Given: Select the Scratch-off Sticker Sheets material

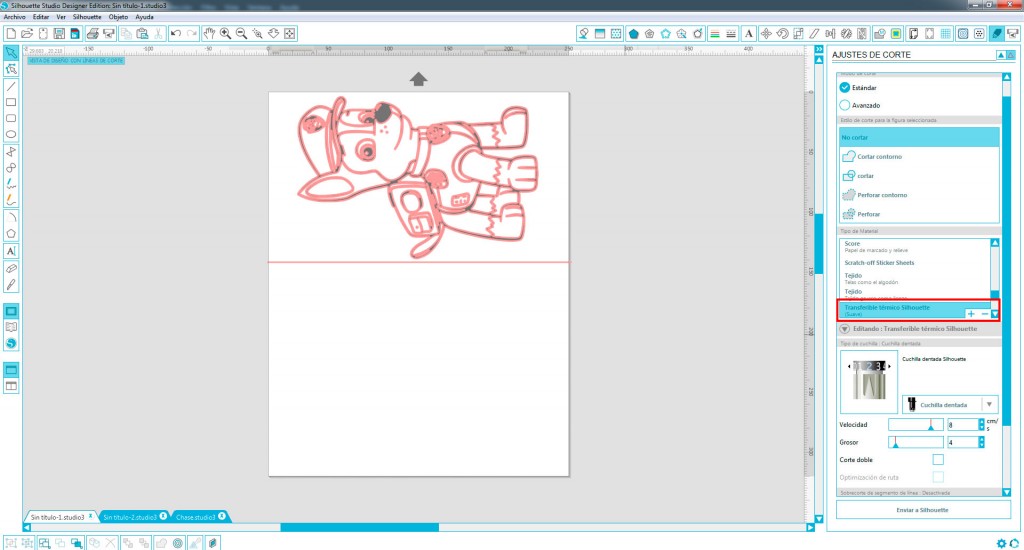Looking at the screenshot, I should [879, 263].
